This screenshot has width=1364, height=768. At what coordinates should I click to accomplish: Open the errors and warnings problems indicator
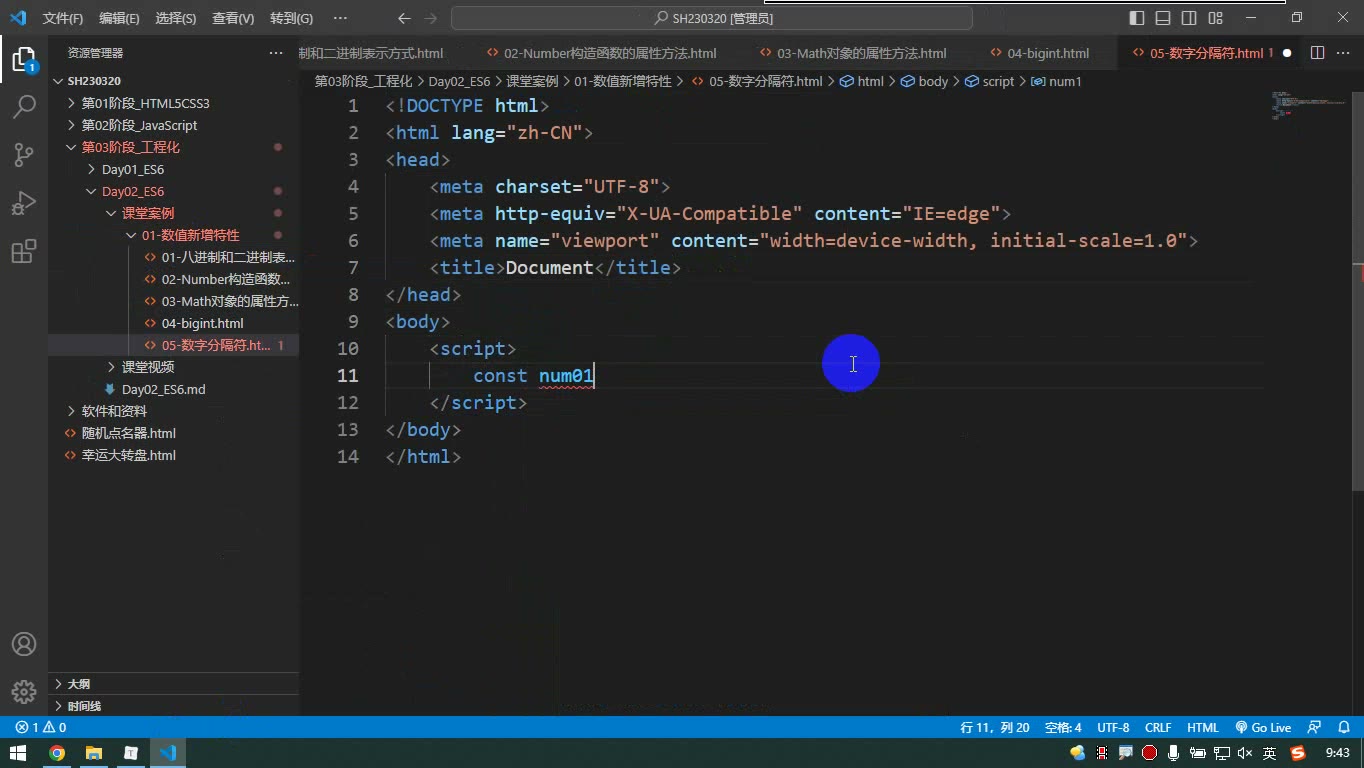click(x=41, y=728)
